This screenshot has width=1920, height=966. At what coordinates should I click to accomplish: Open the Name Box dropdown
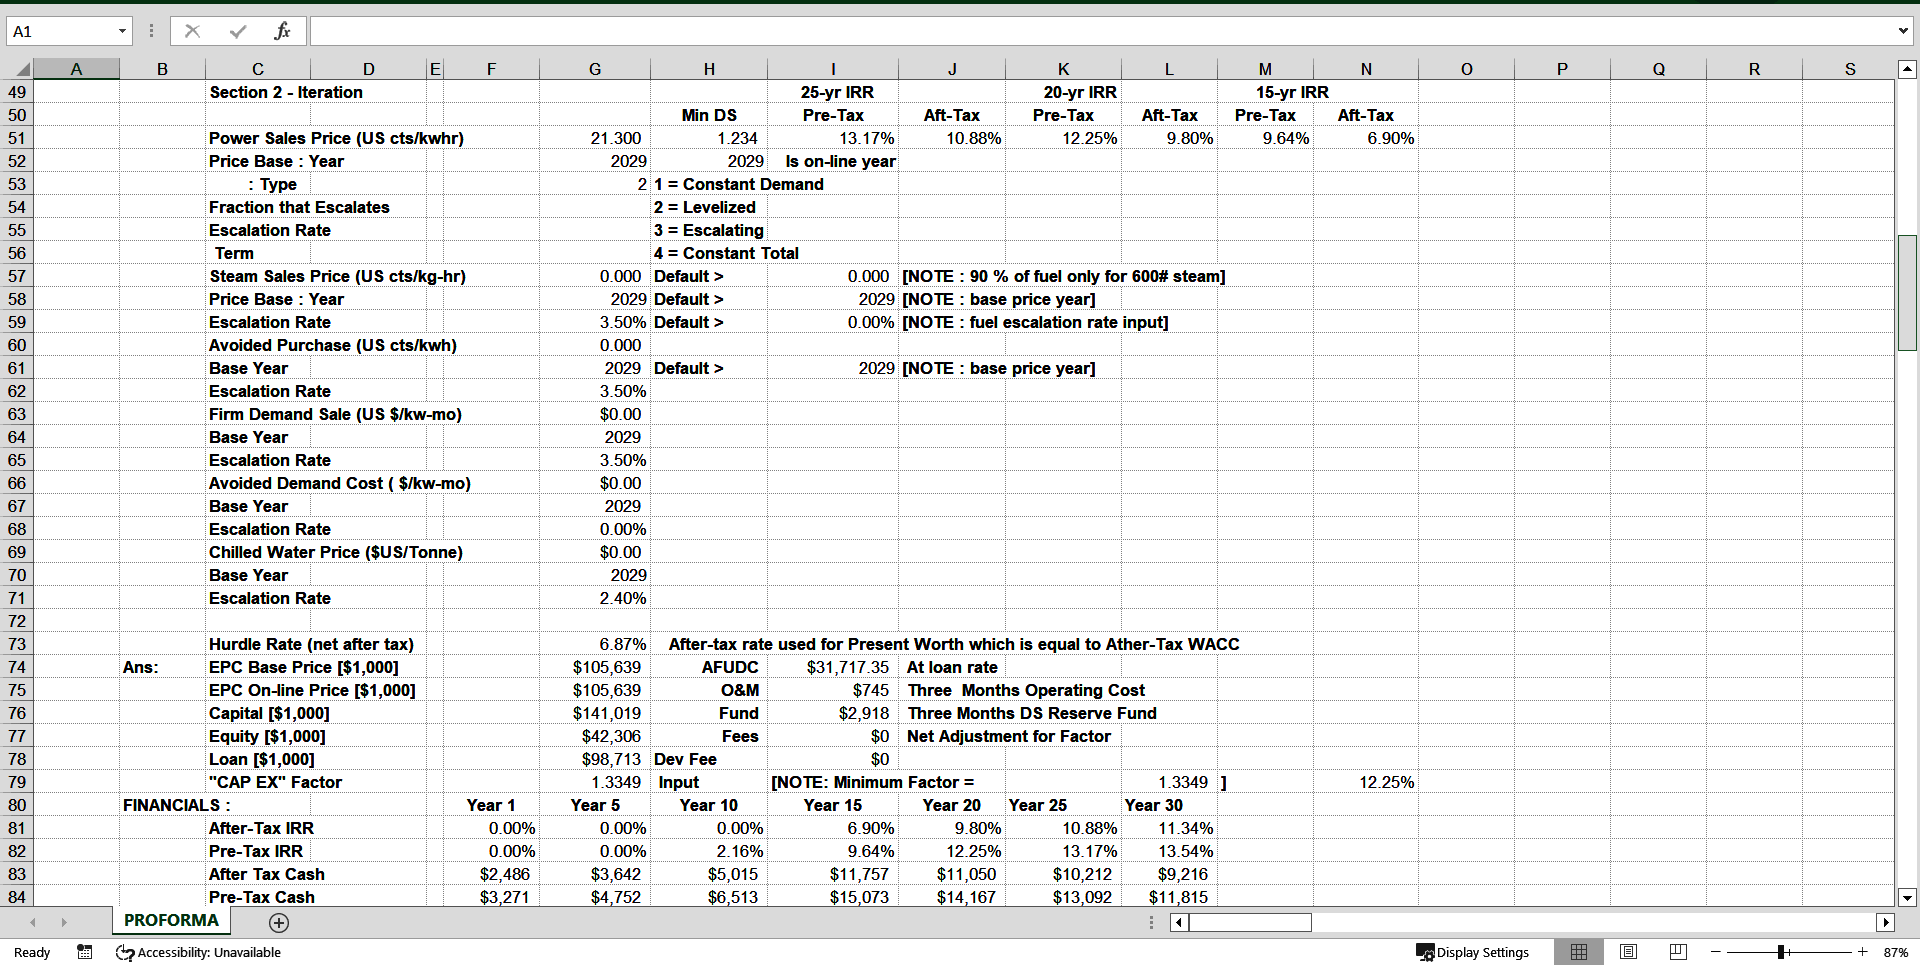pos(124,31)
